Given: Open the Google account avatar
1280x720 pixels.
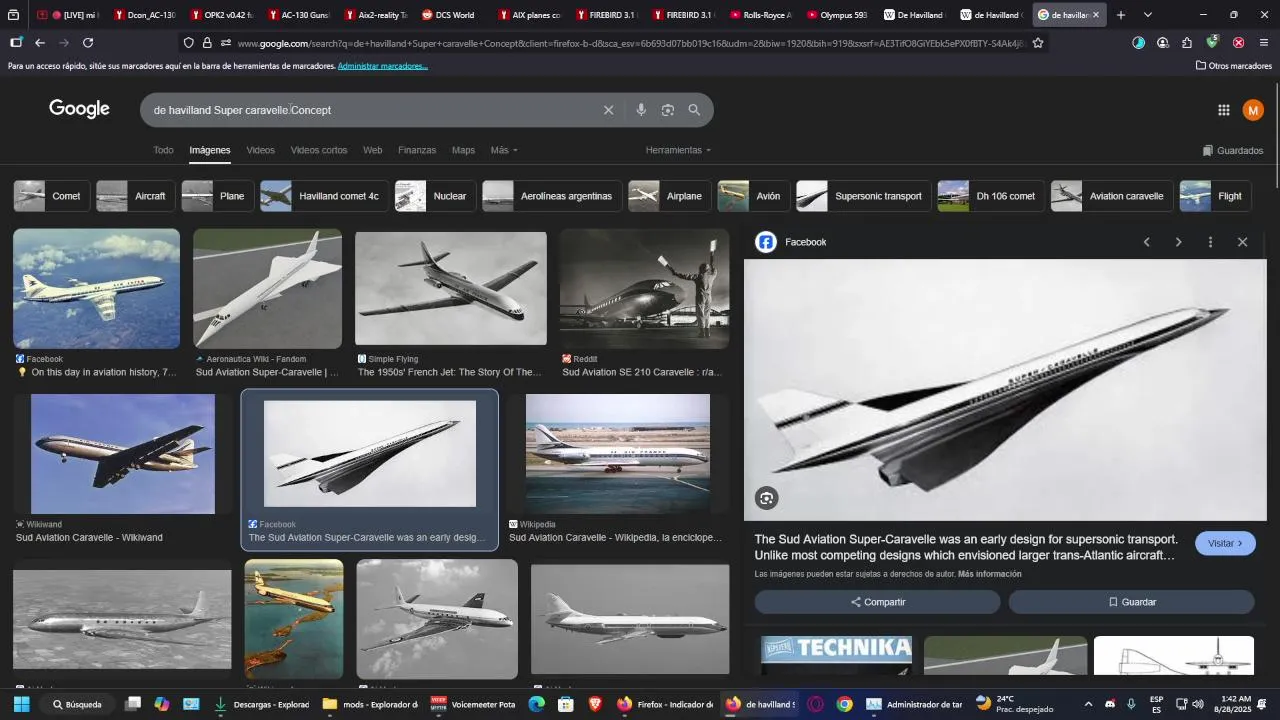Looking at the screenshot, I should coord(1253,110).
